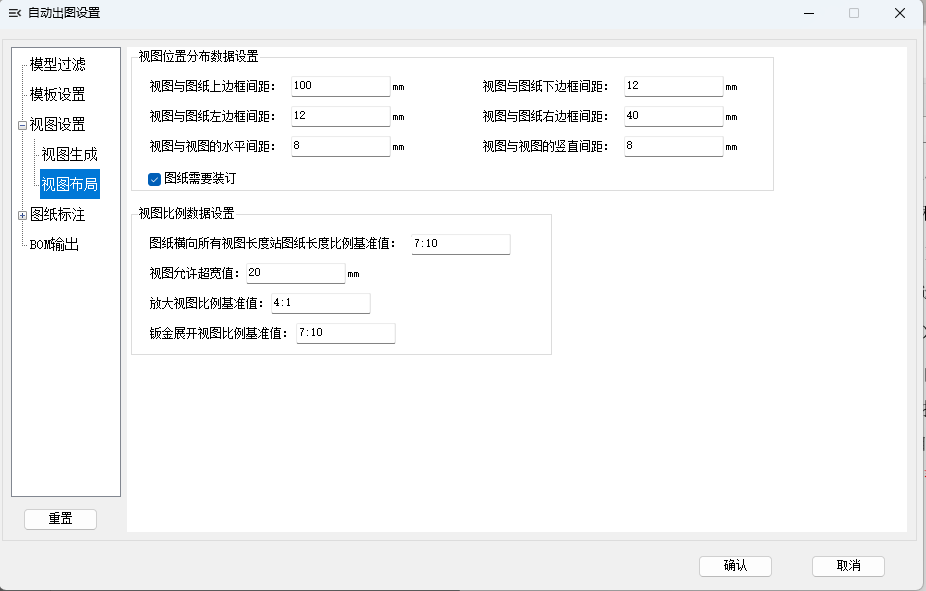926x591 pixels.
Task: Expand the 图纸标注 tree node
Action: (x=22, y=215)
